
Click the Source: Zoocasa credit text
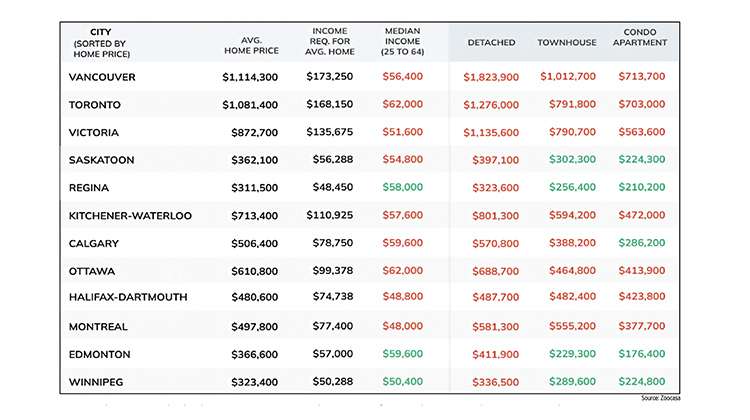click(661, 398)
